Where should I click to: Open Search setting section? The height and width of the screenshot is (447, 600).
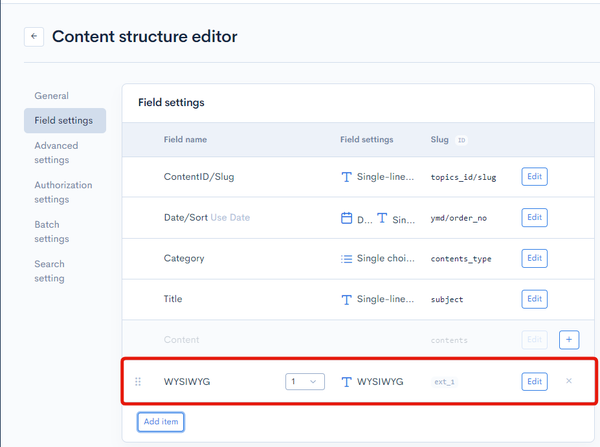click(x=49, y=271)
